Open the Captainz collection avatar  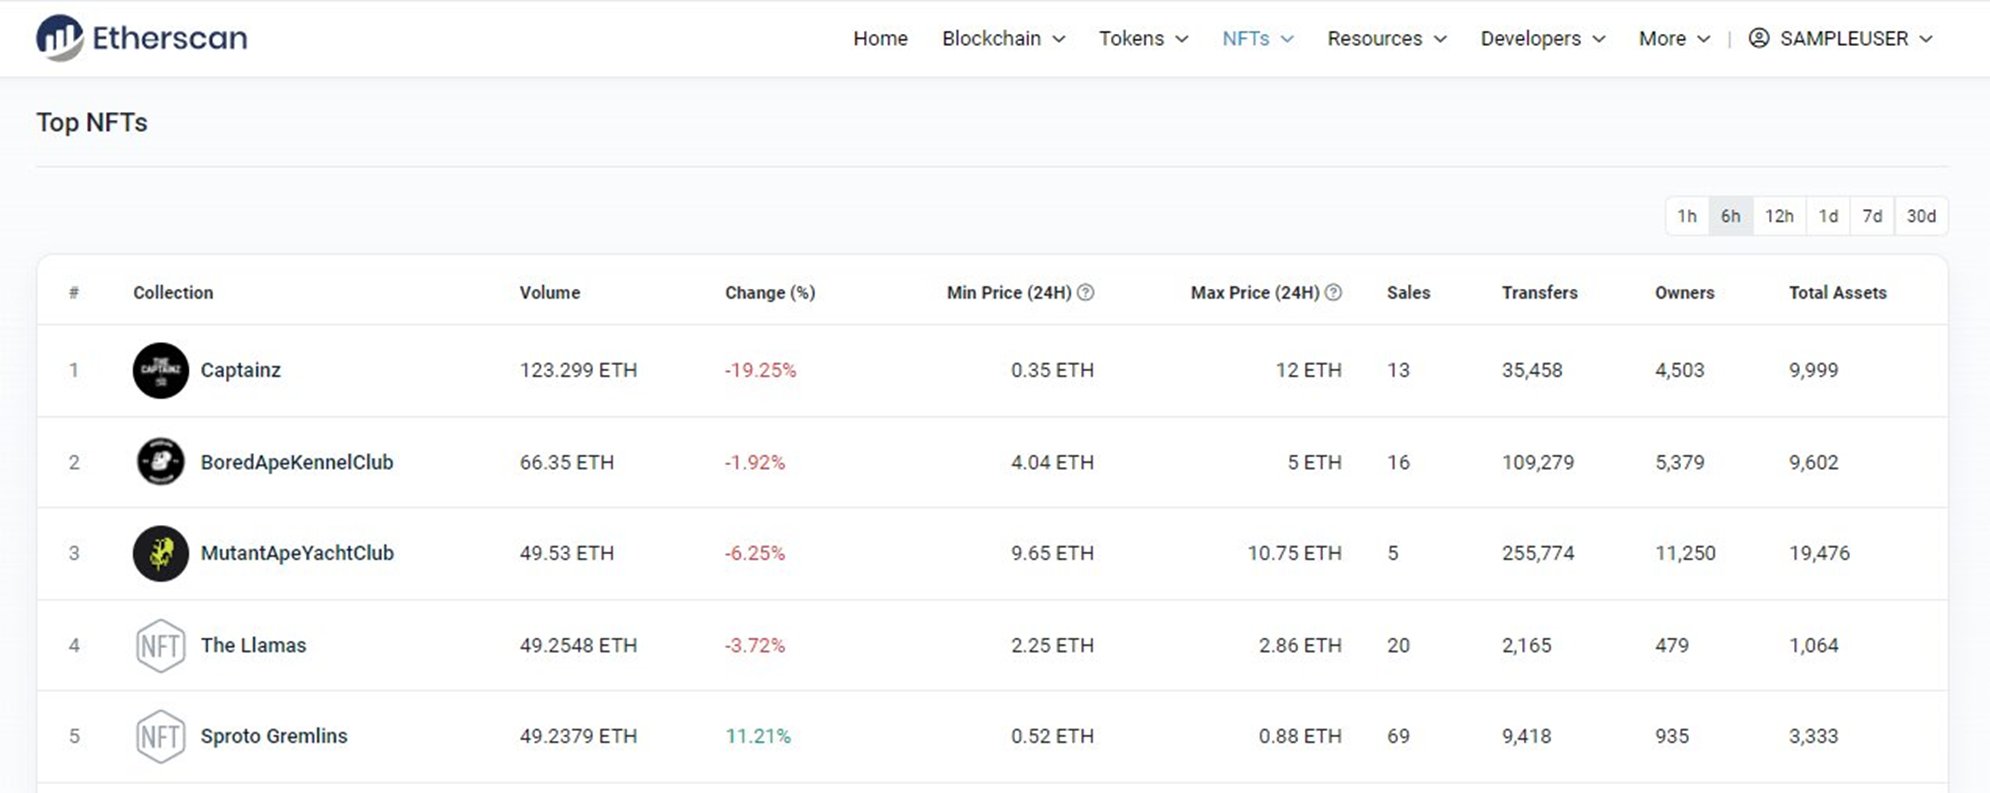tap(160, 370)
